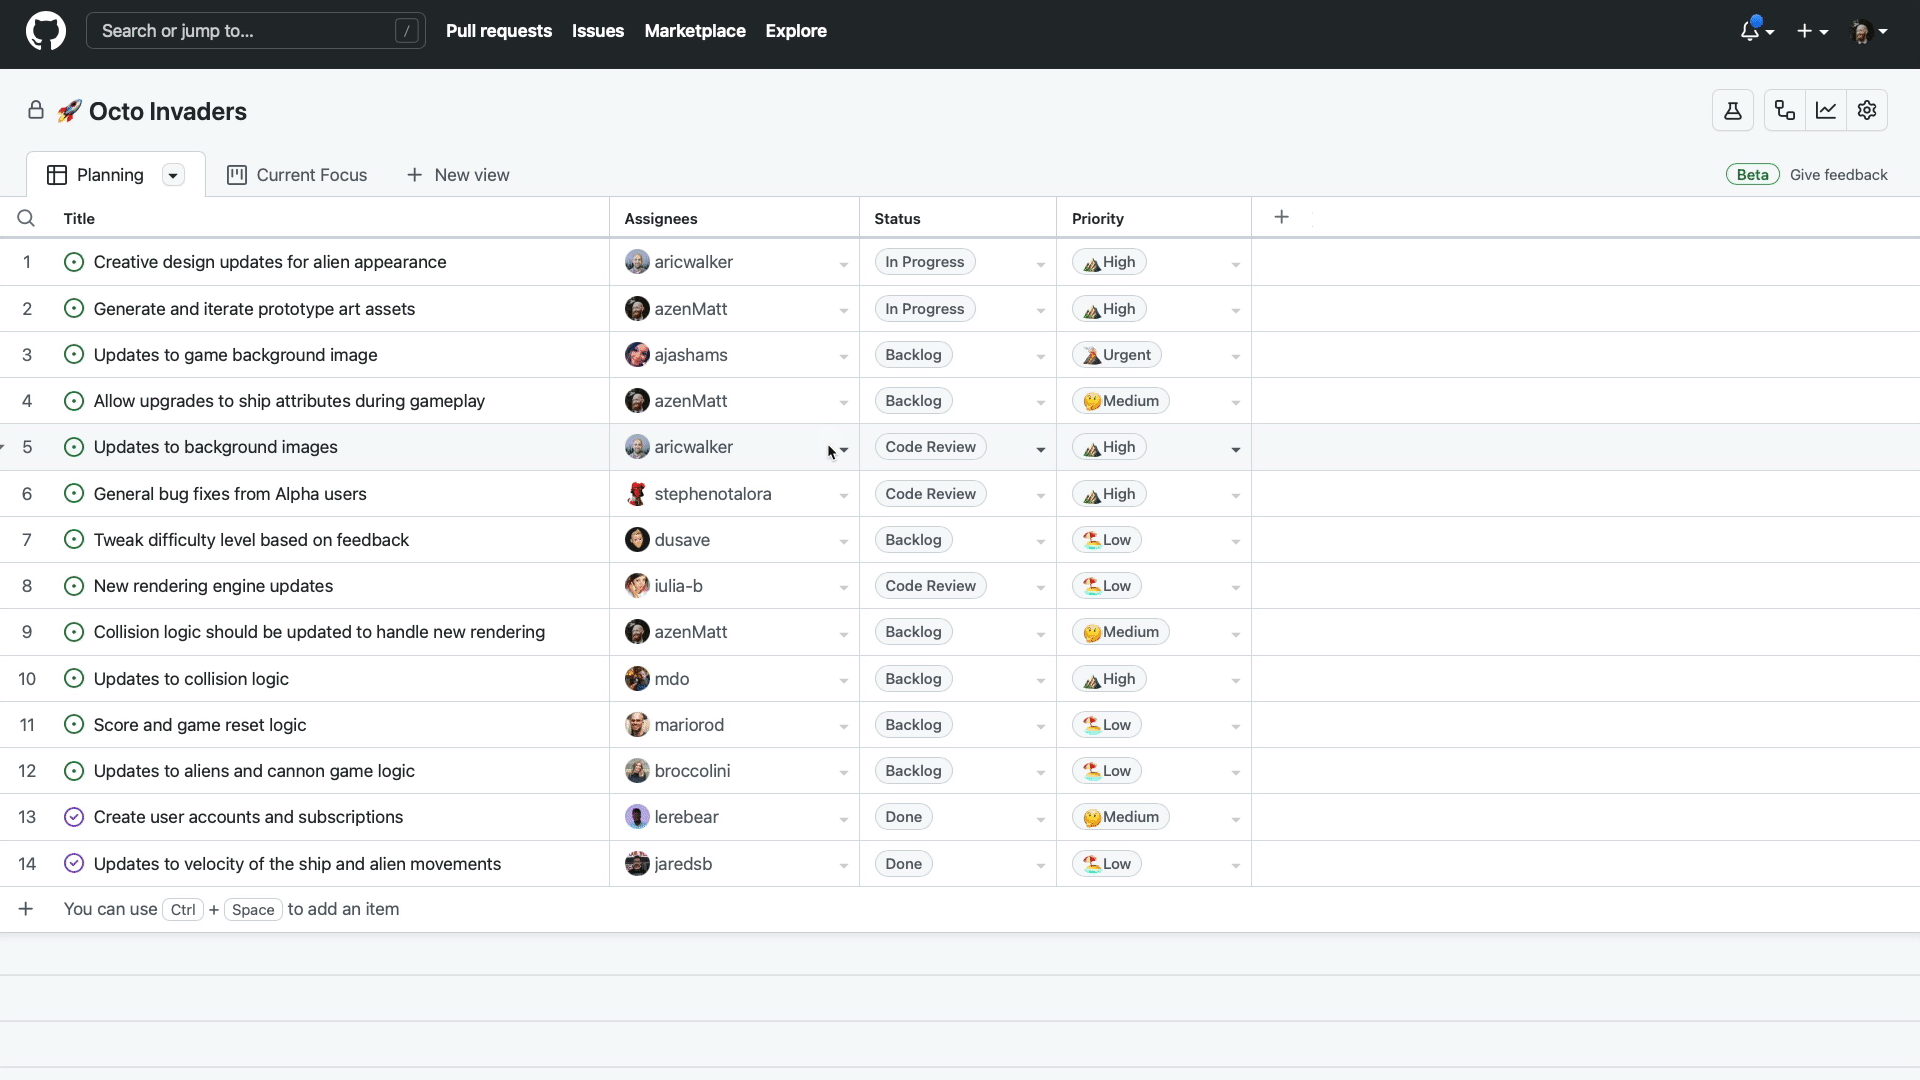Switch to Current Focus view
The width and height of the screenshot is (1920, 1080).
[297, 175]
